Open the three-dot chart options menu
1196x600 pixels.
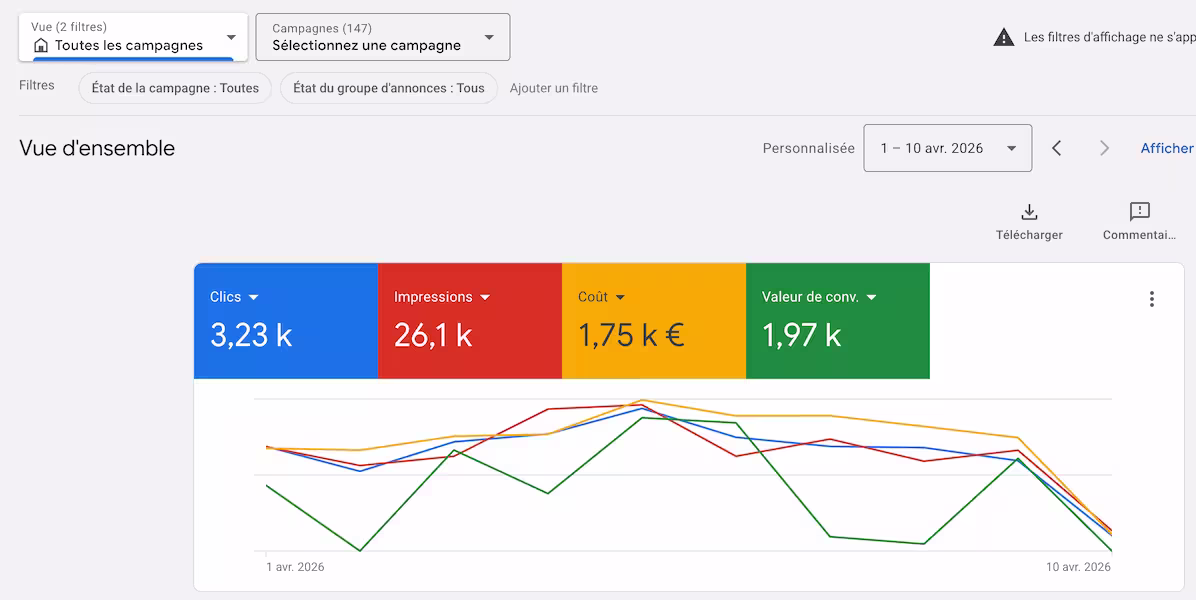pos(1152,299)
